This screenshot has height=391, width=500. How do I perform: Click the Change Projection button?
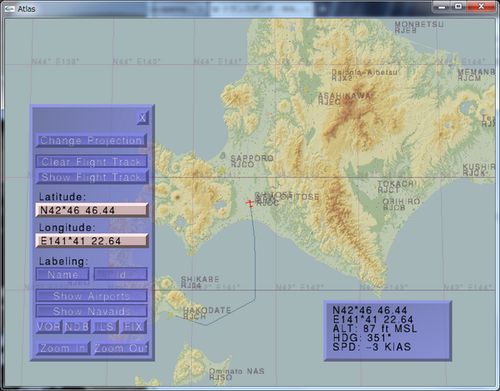click(91, 140)
